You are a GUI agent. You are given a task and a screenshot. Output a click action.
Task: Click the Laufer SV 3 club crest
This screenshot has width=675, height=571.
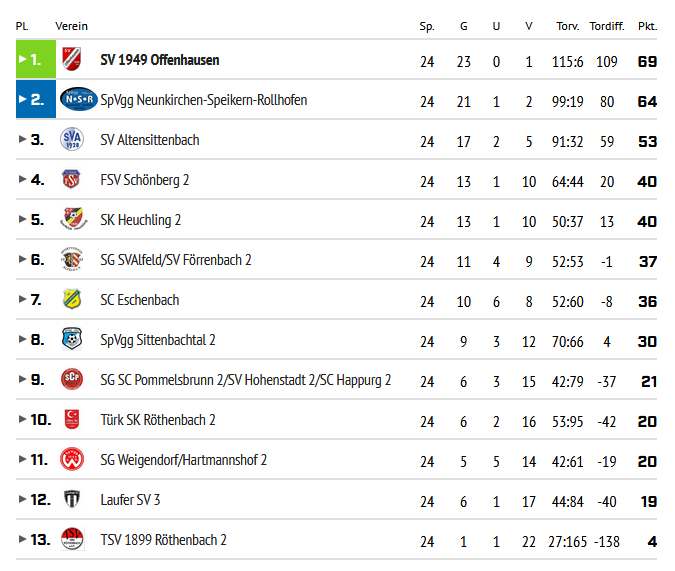pyautogui.click(x=72, y=500)
